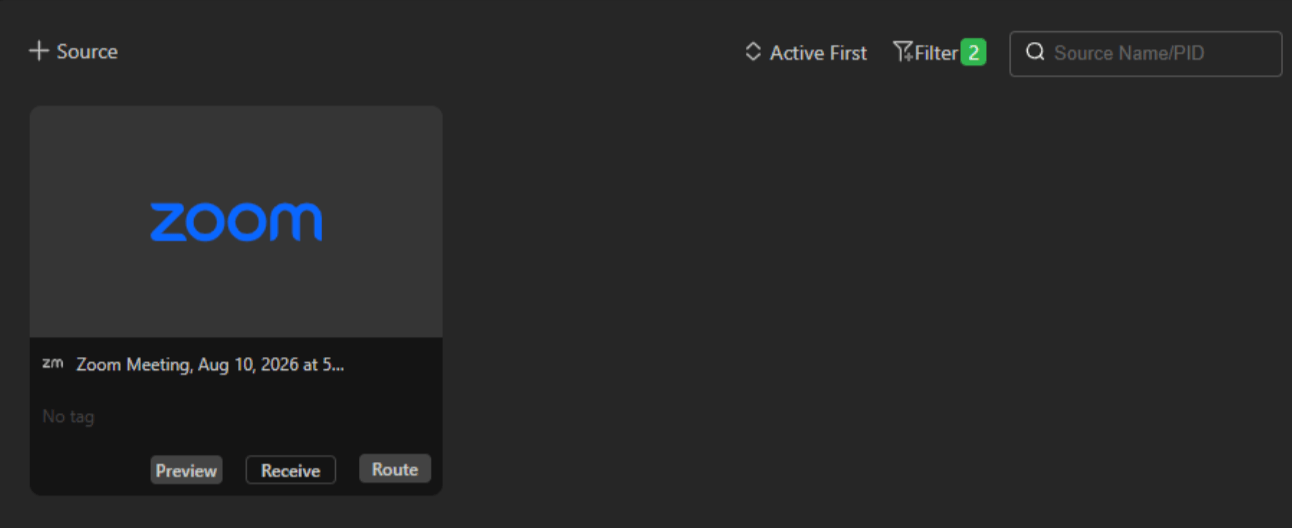Click the green filter count badge

coord(973,52)
